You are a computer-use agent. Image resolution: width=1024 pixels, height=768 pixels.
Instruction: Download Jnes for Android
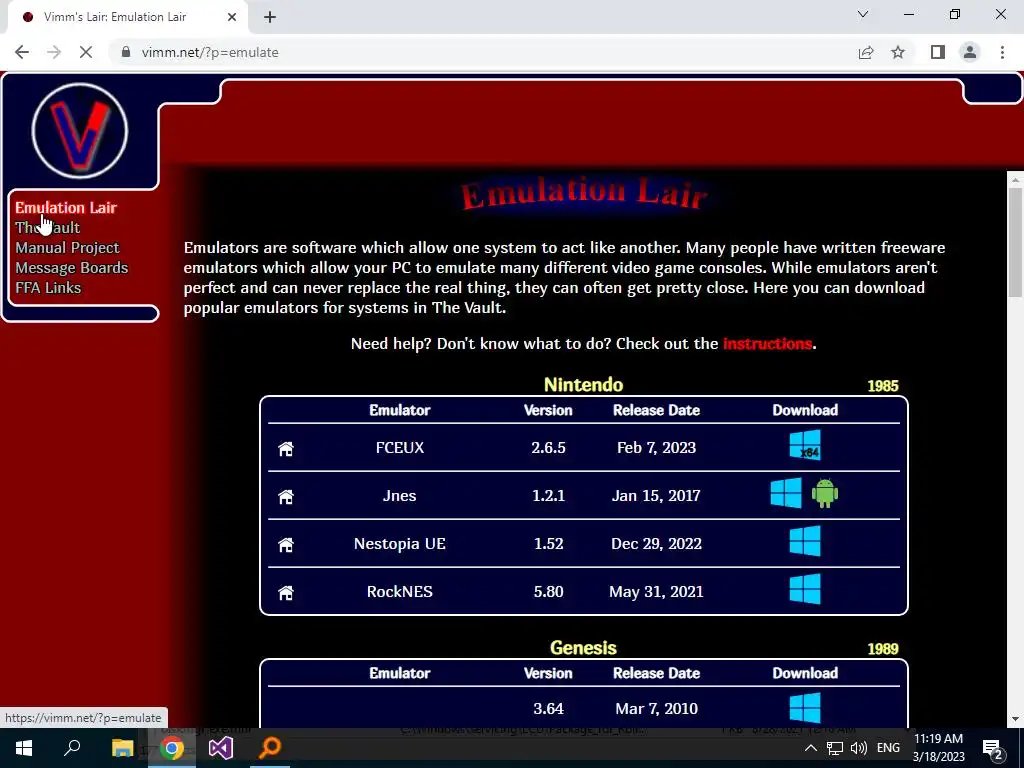click(825, 493)
